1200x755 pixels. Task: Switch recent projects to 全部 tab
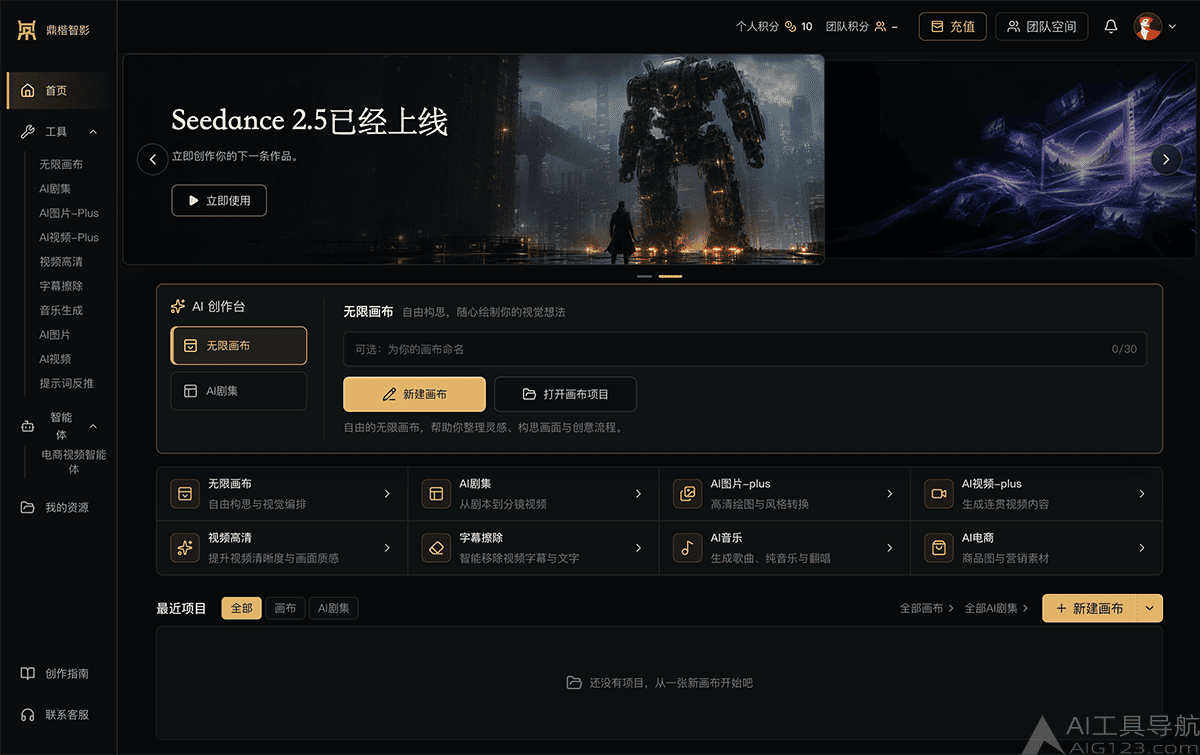coord(242,608)
